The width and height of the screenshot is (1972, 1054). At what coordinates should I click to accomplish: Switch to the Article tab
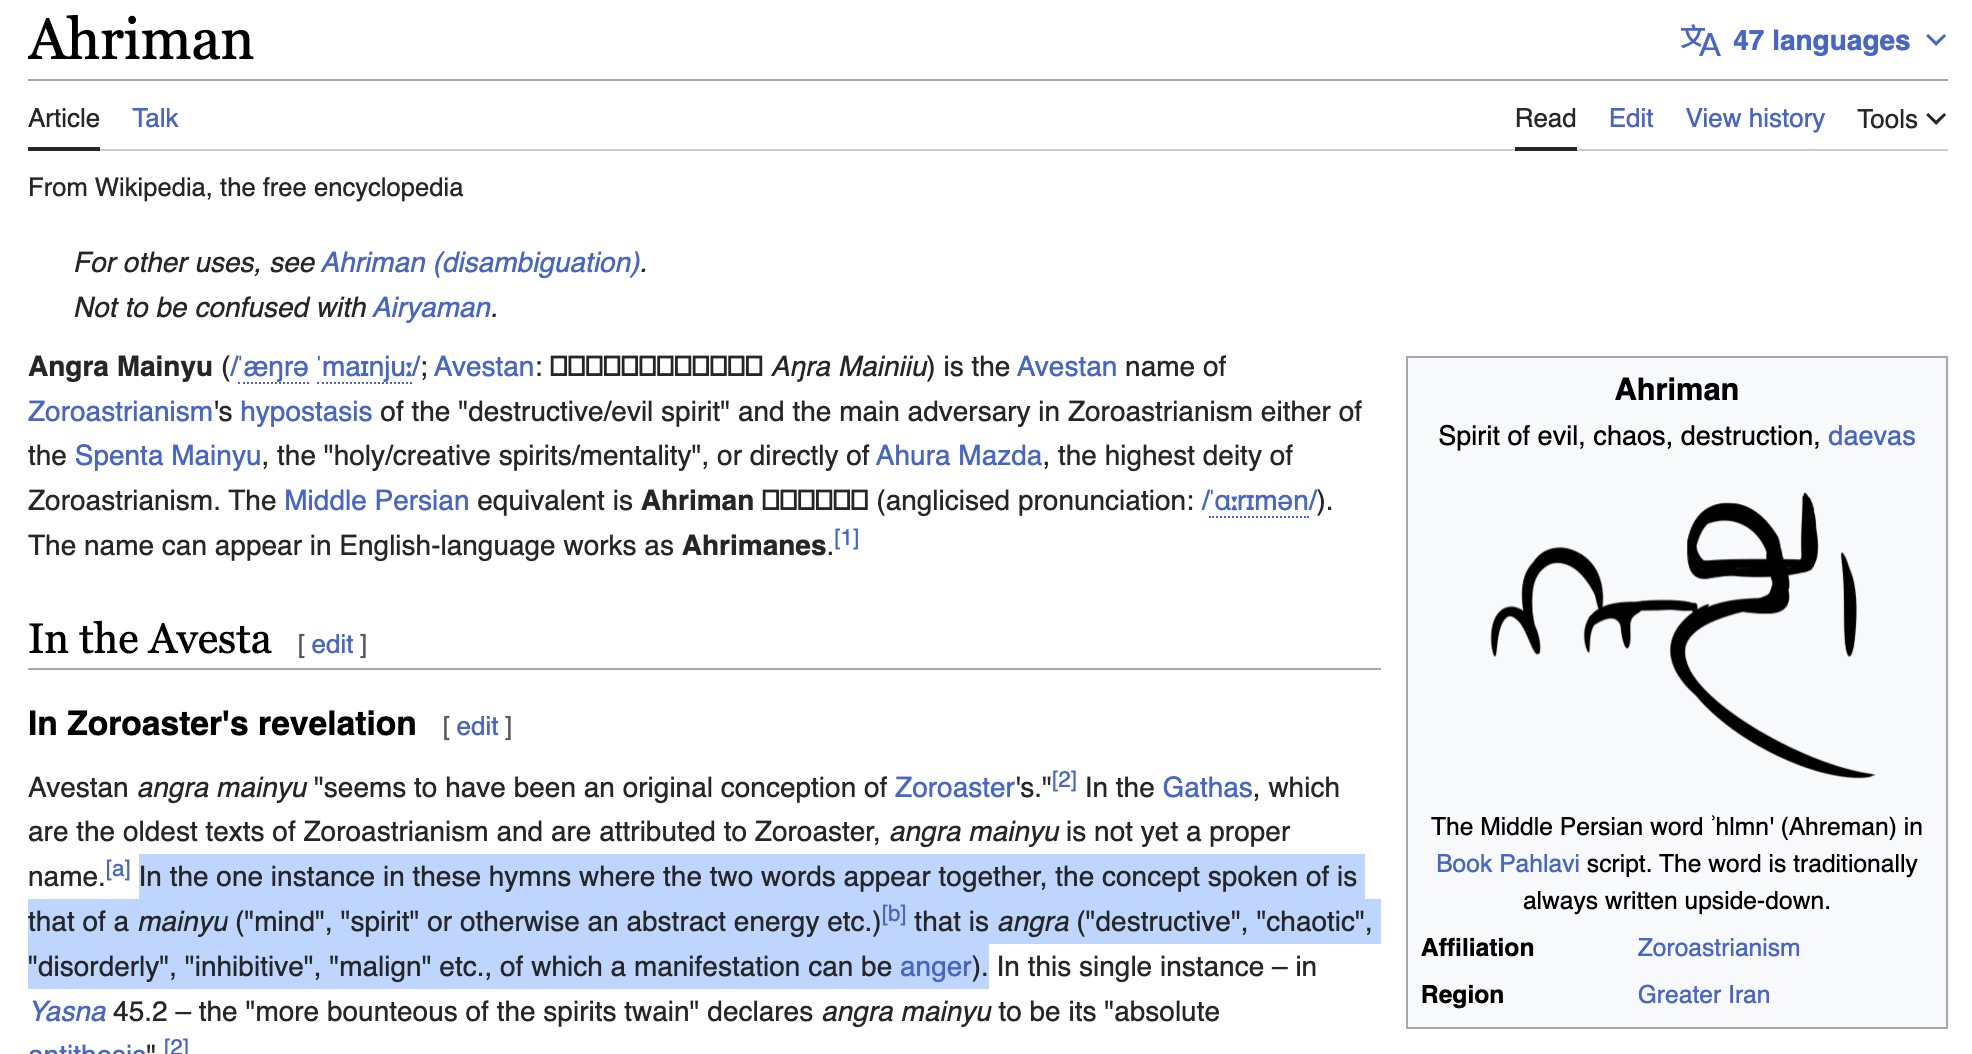[64, 118]
